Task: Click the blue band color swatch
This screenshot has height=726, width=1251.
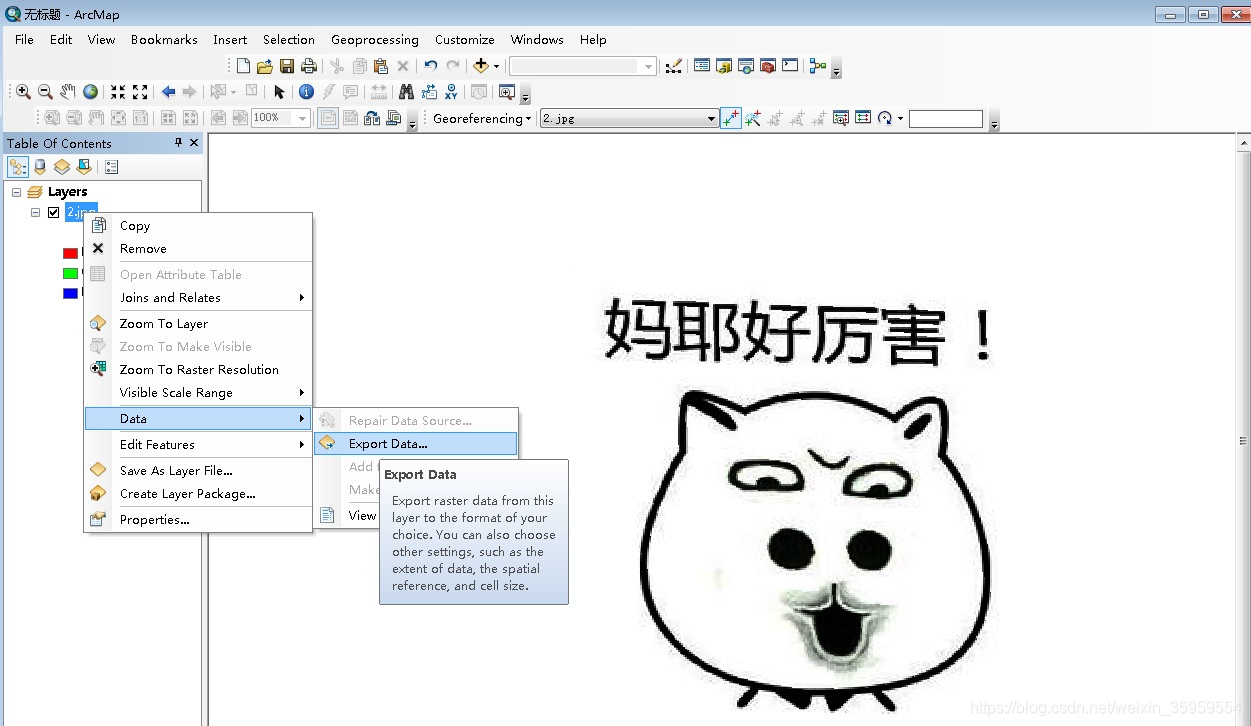Action: tap(70, 293)
